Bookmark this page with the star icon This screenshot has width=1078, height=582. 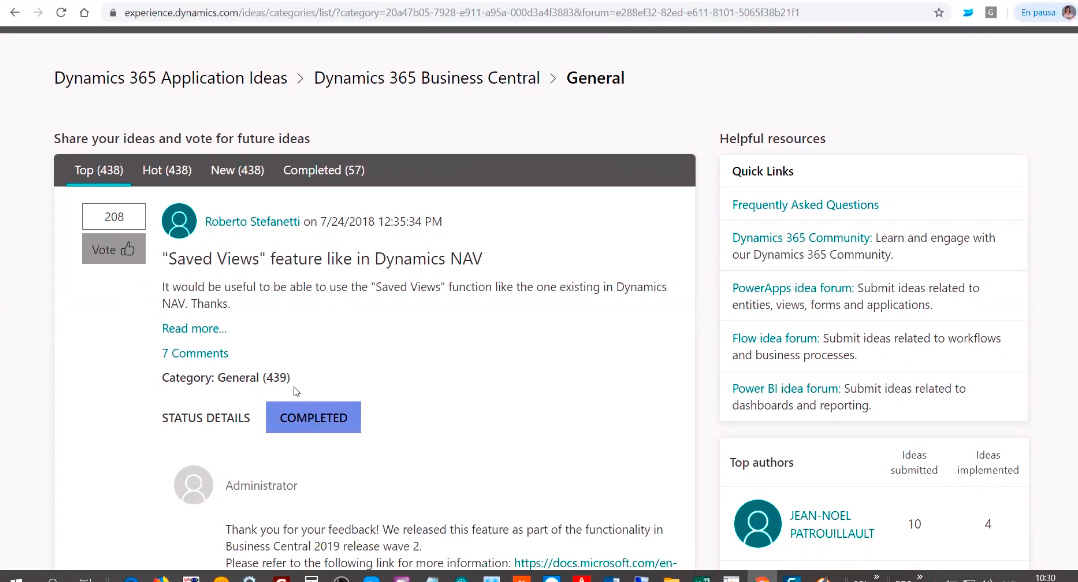tap(938, 13)
